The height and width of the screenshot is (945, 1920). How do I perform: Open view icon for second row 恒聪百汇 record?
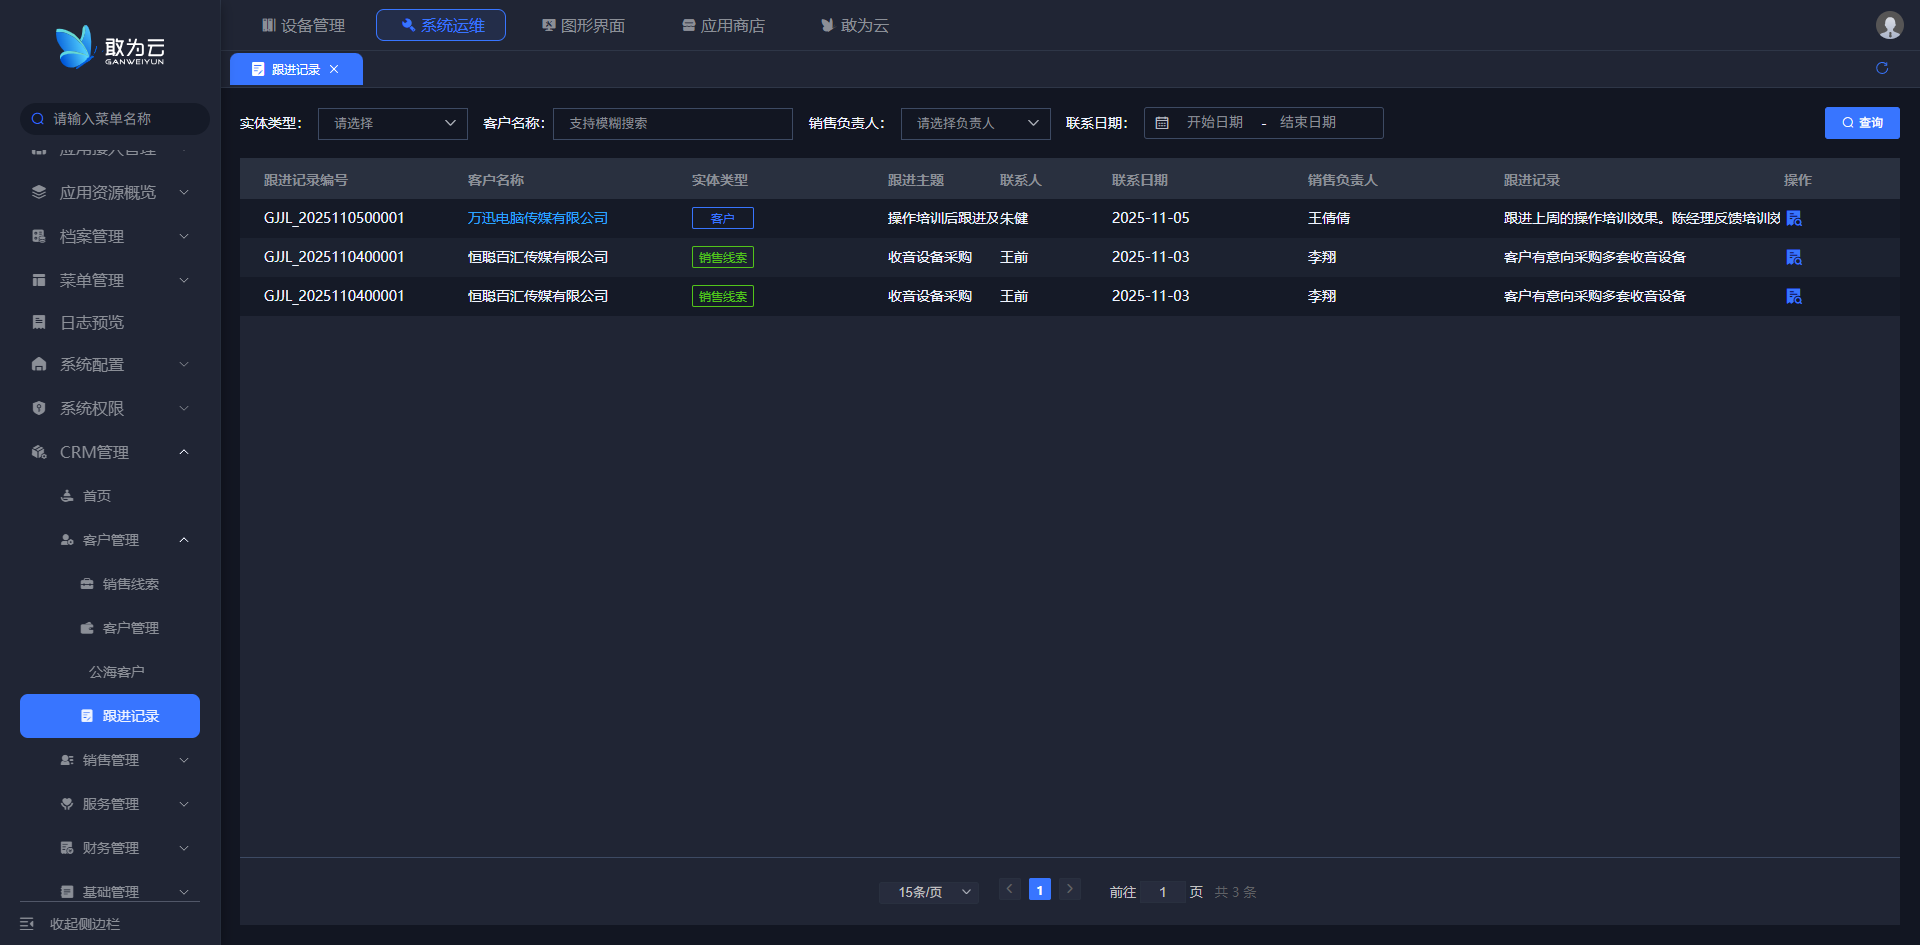(1794, 257)
